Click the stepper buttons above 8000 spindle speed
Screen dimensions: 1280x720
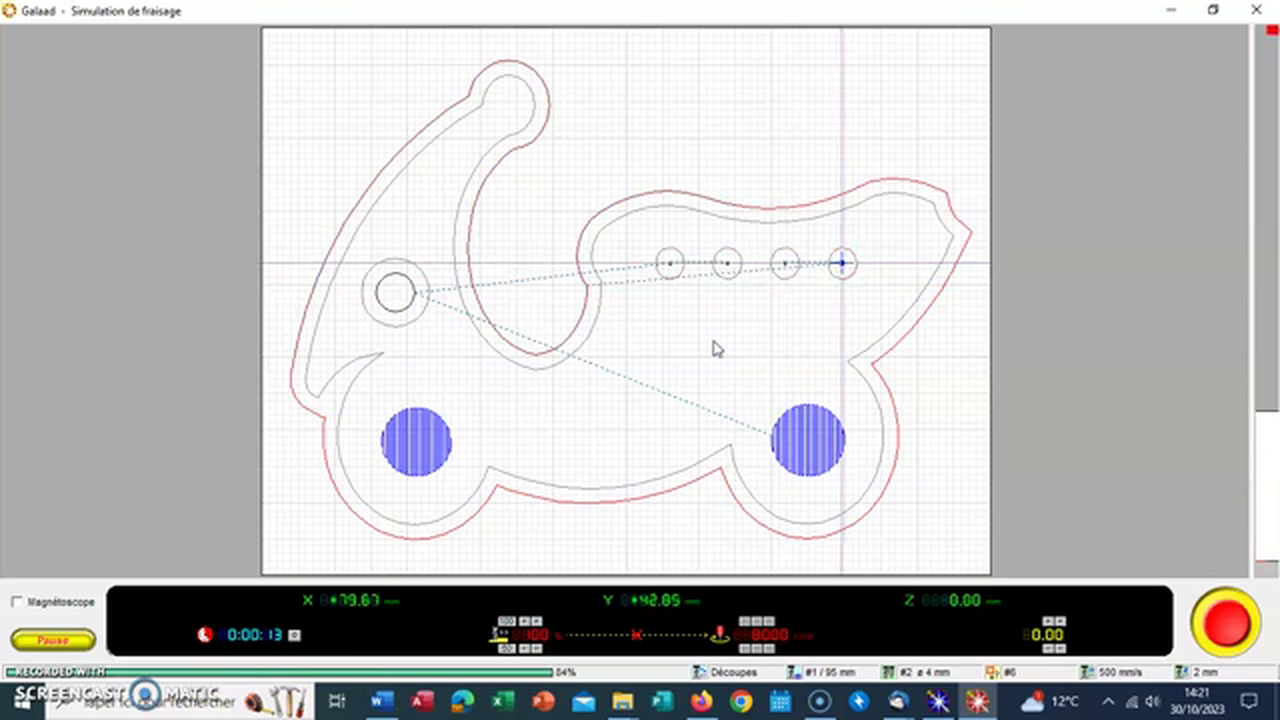coord(755,621)
